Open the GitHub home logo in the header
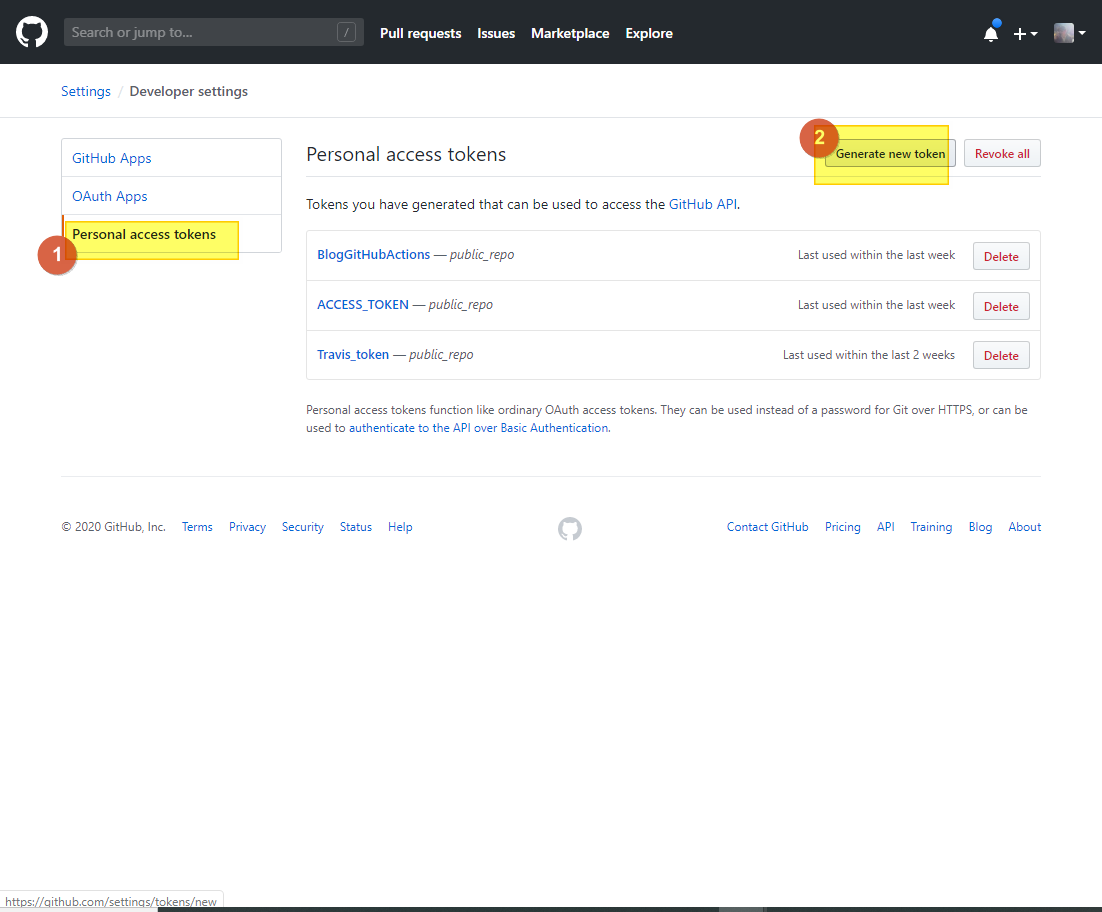The height and width of the screenshot is (912, 1102). [x=32, y=32]
